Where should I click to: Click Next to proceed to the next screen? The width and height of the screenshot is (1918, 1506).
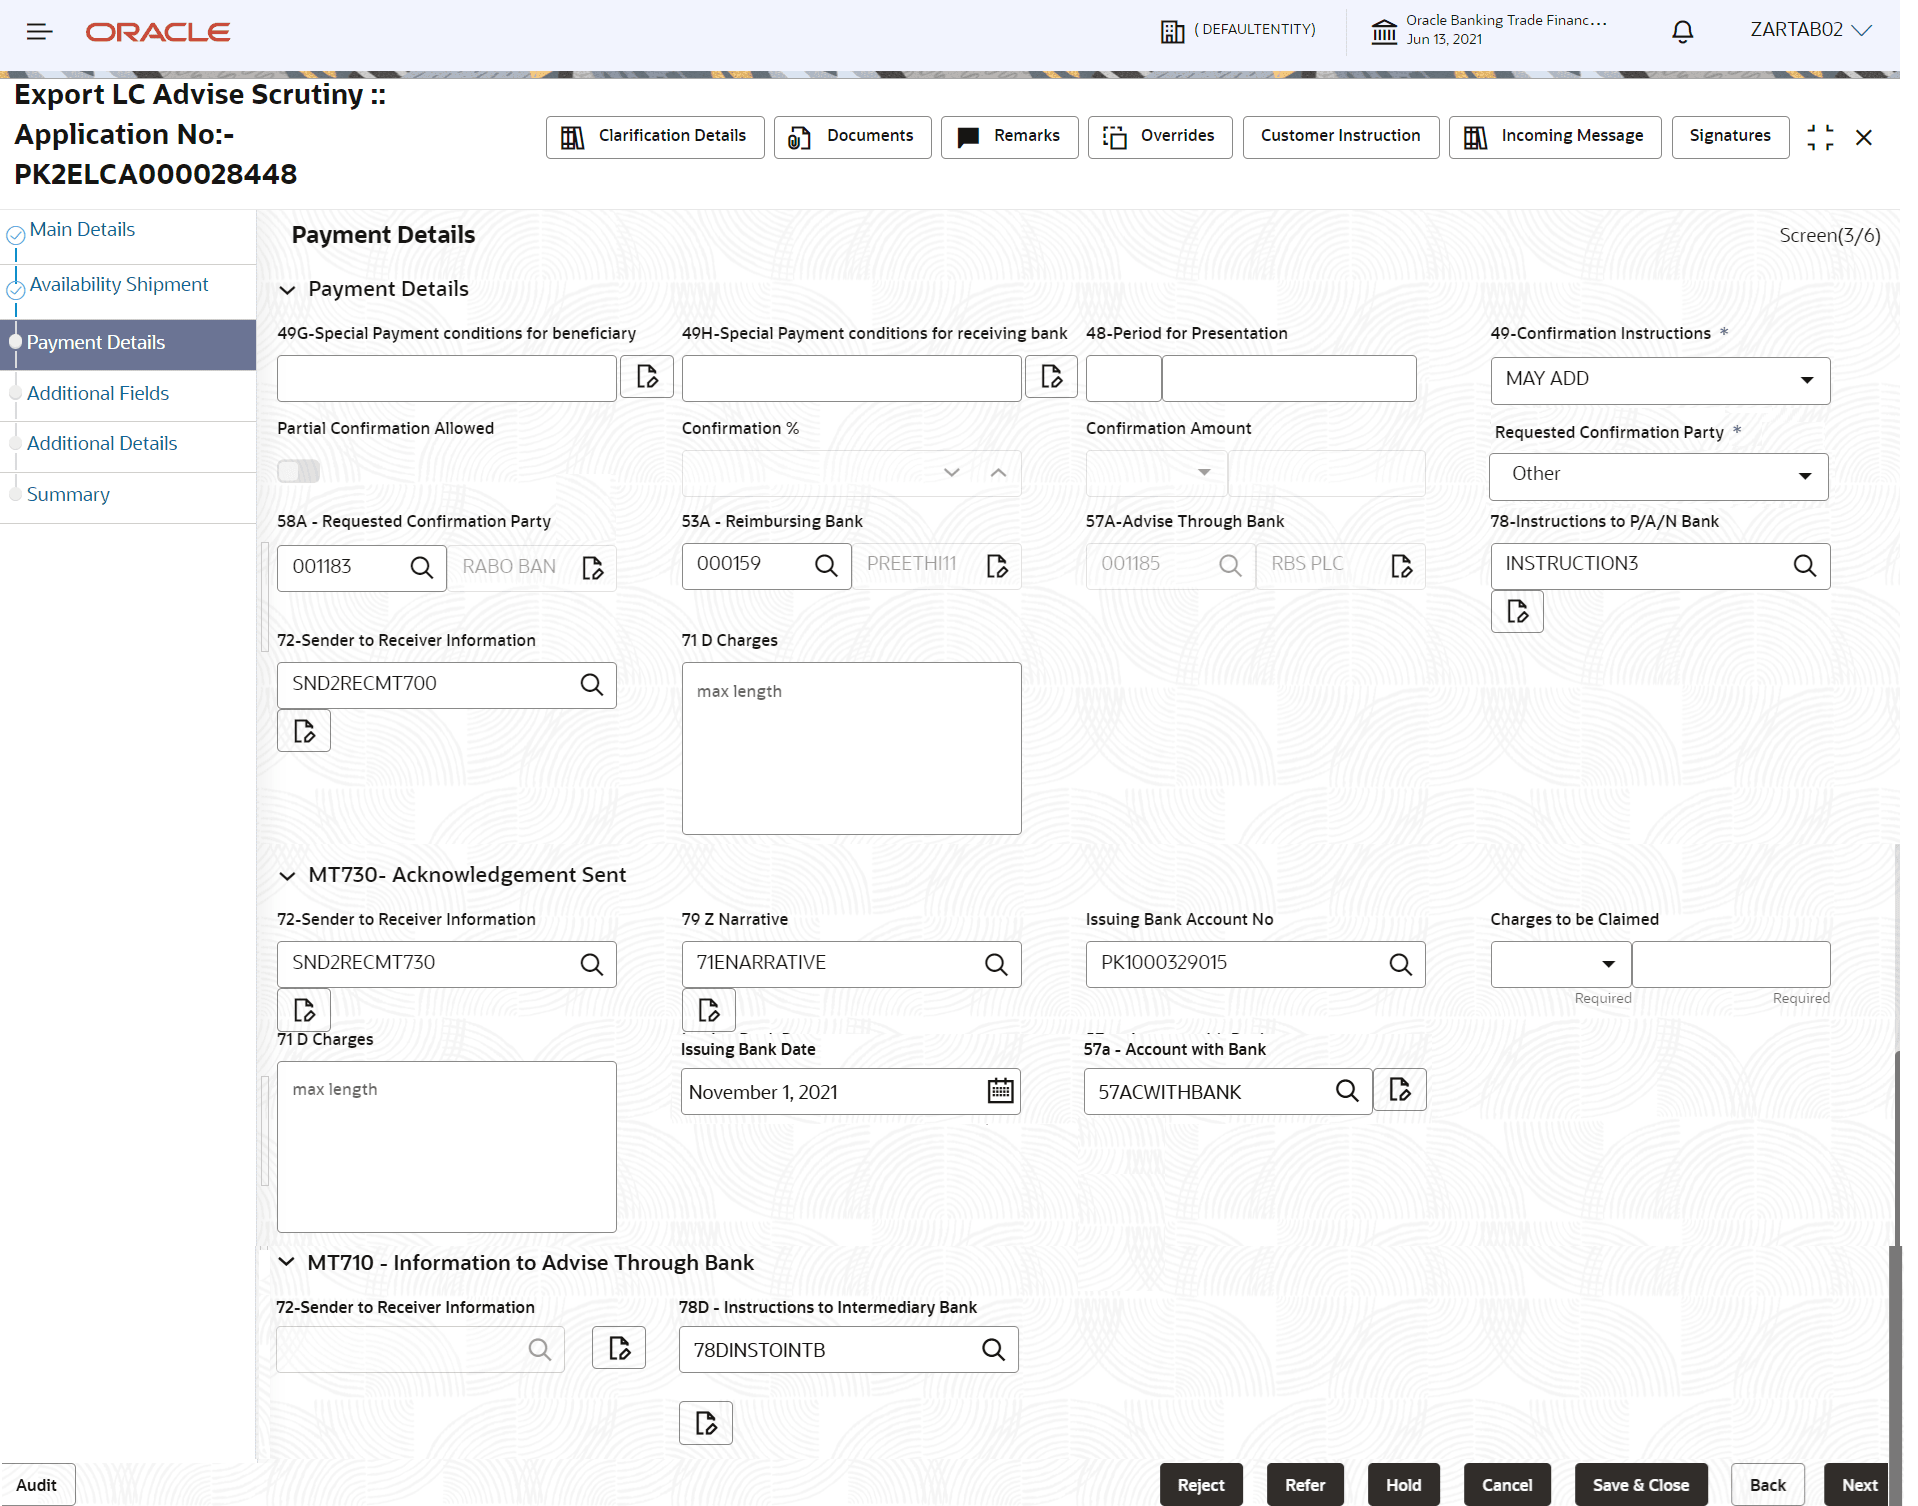pyautogui.click(x=1859, y=1484)
